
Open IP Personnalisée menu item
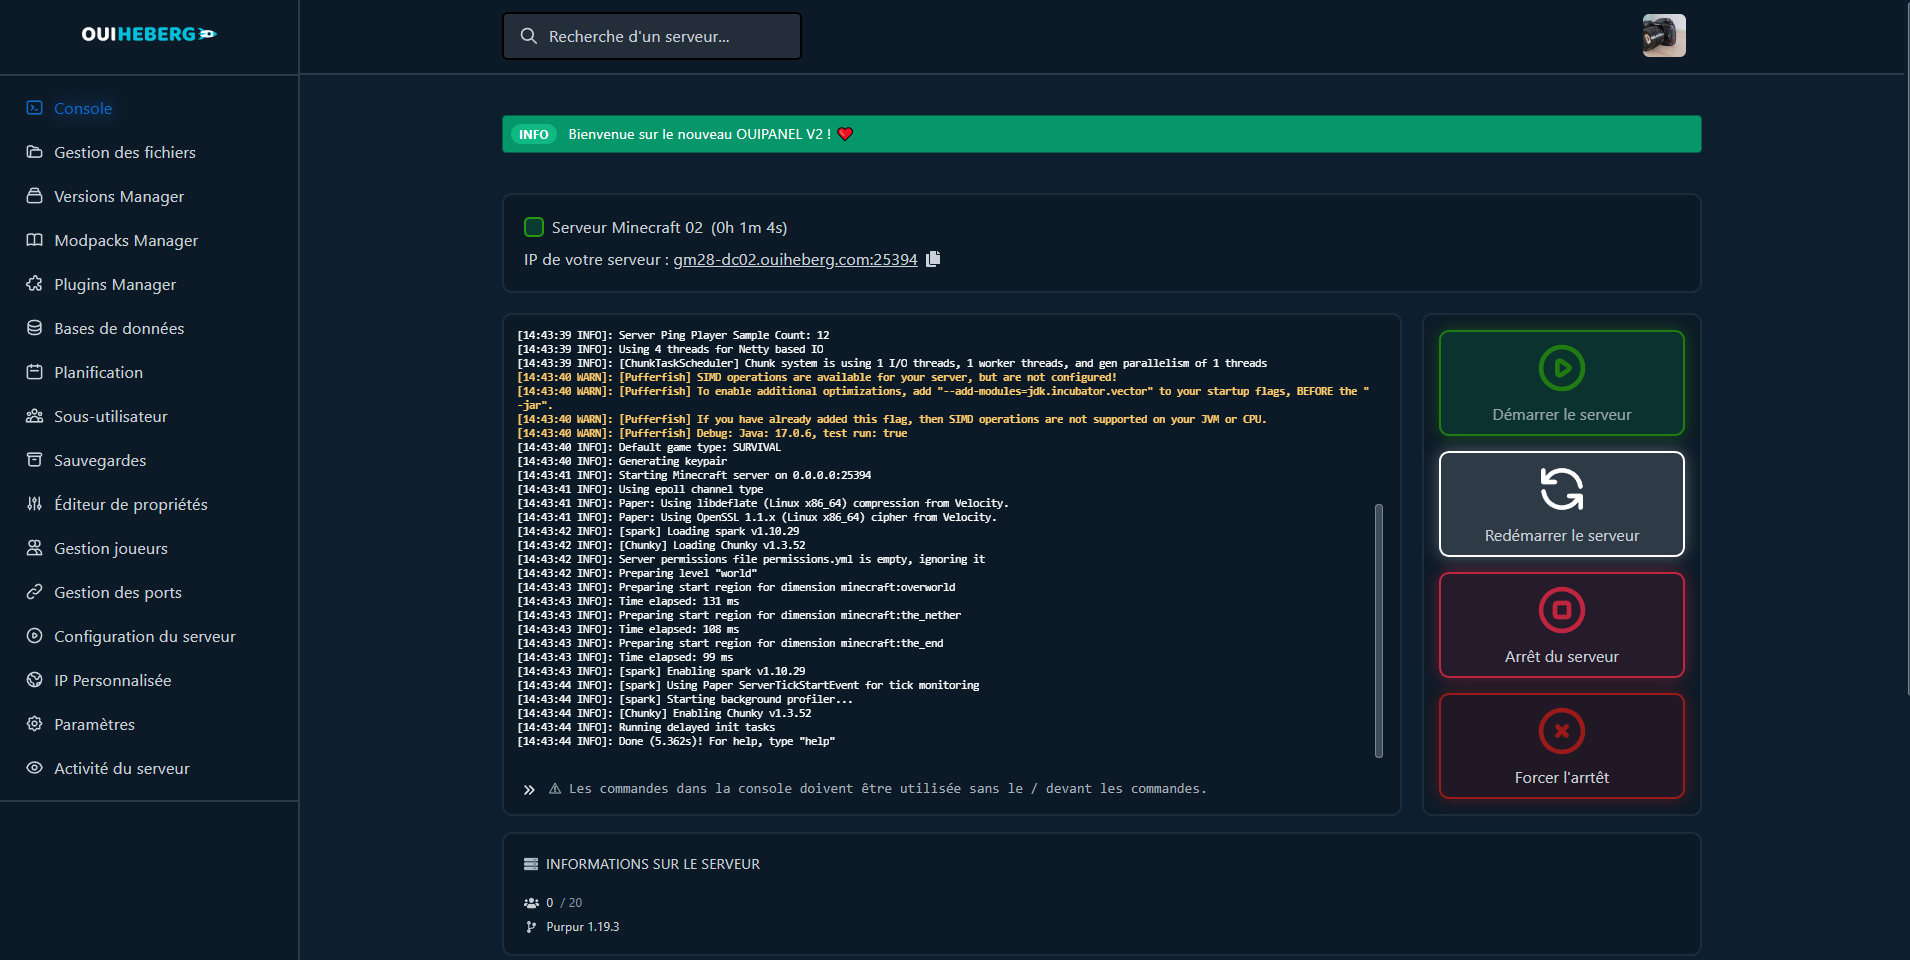coord(113,680)
